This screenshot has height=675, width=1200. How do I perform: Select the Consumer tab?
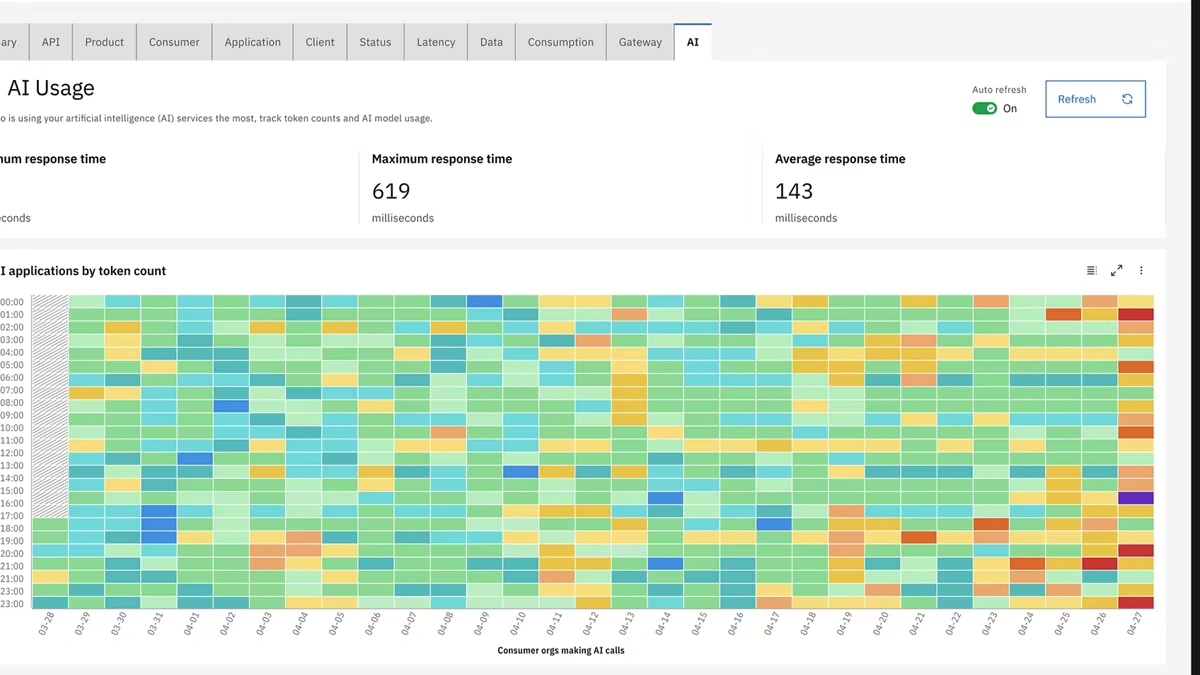[174, 42]
